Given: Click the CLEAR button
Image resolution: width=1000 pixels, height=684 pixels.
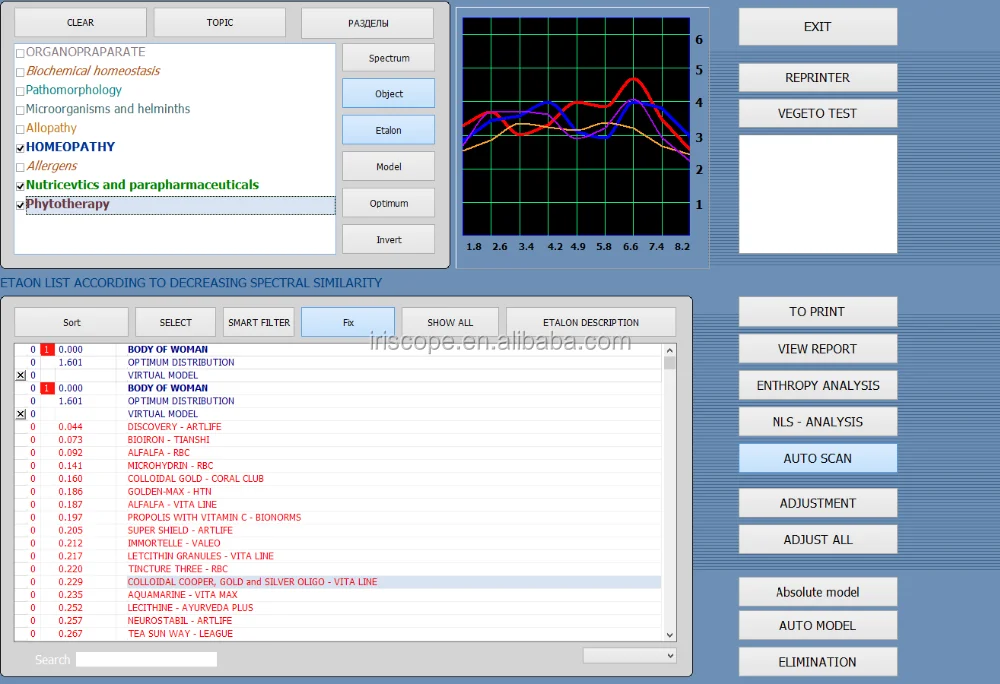Looking at the screenshot, I should (x=80, y=22).
